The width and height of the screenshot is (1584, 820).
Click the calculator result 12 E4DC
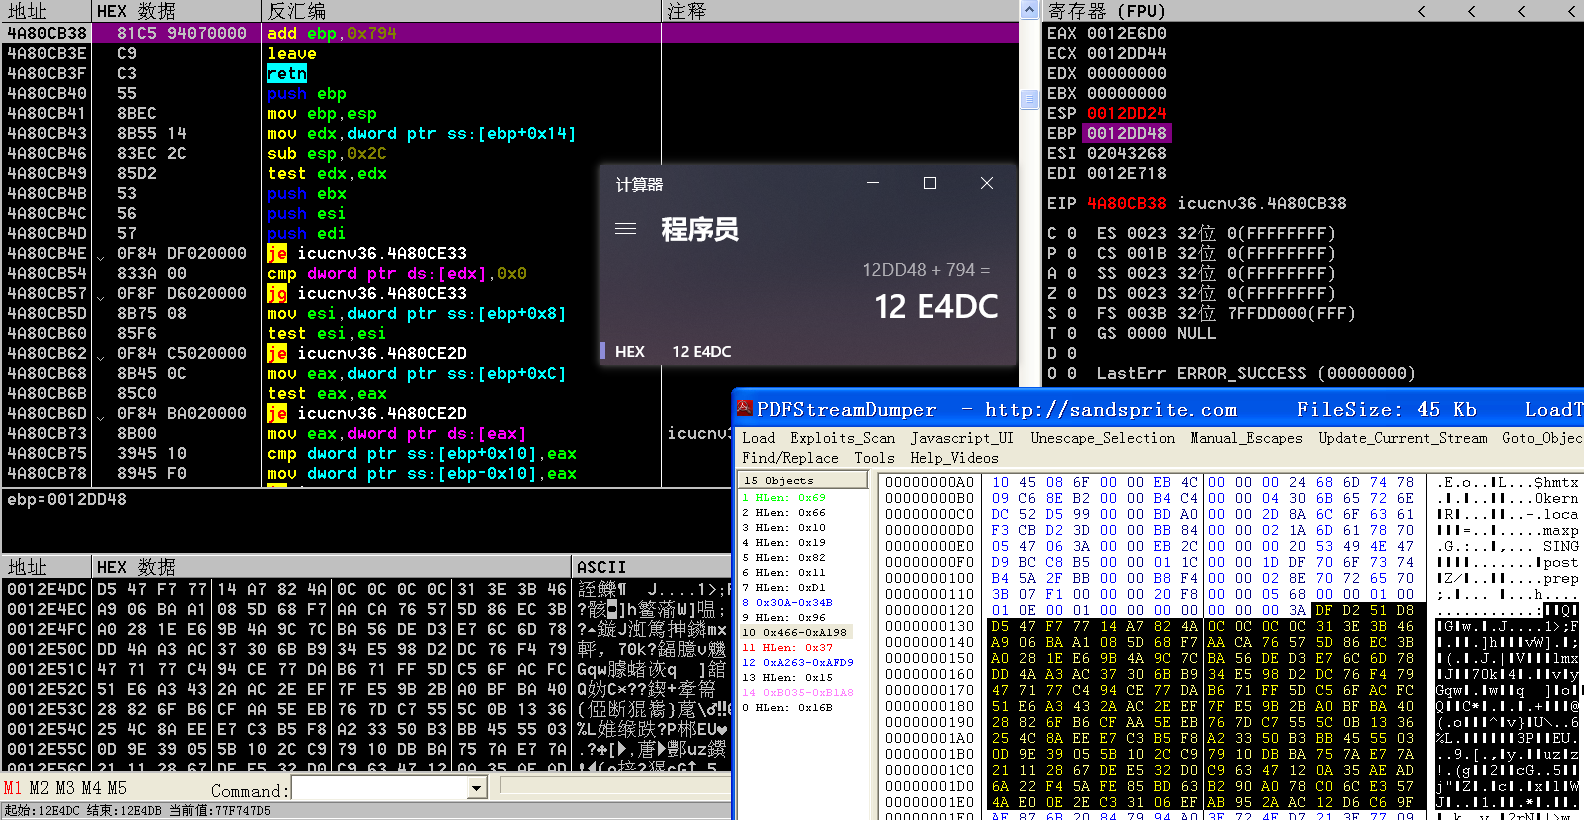pyautogui.click(x=936, y=306)
